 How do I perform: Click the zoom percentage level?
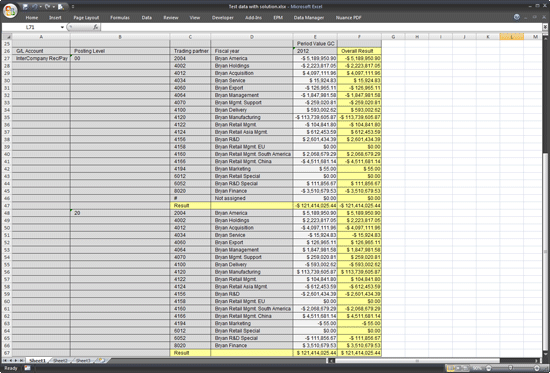(477, 368)
